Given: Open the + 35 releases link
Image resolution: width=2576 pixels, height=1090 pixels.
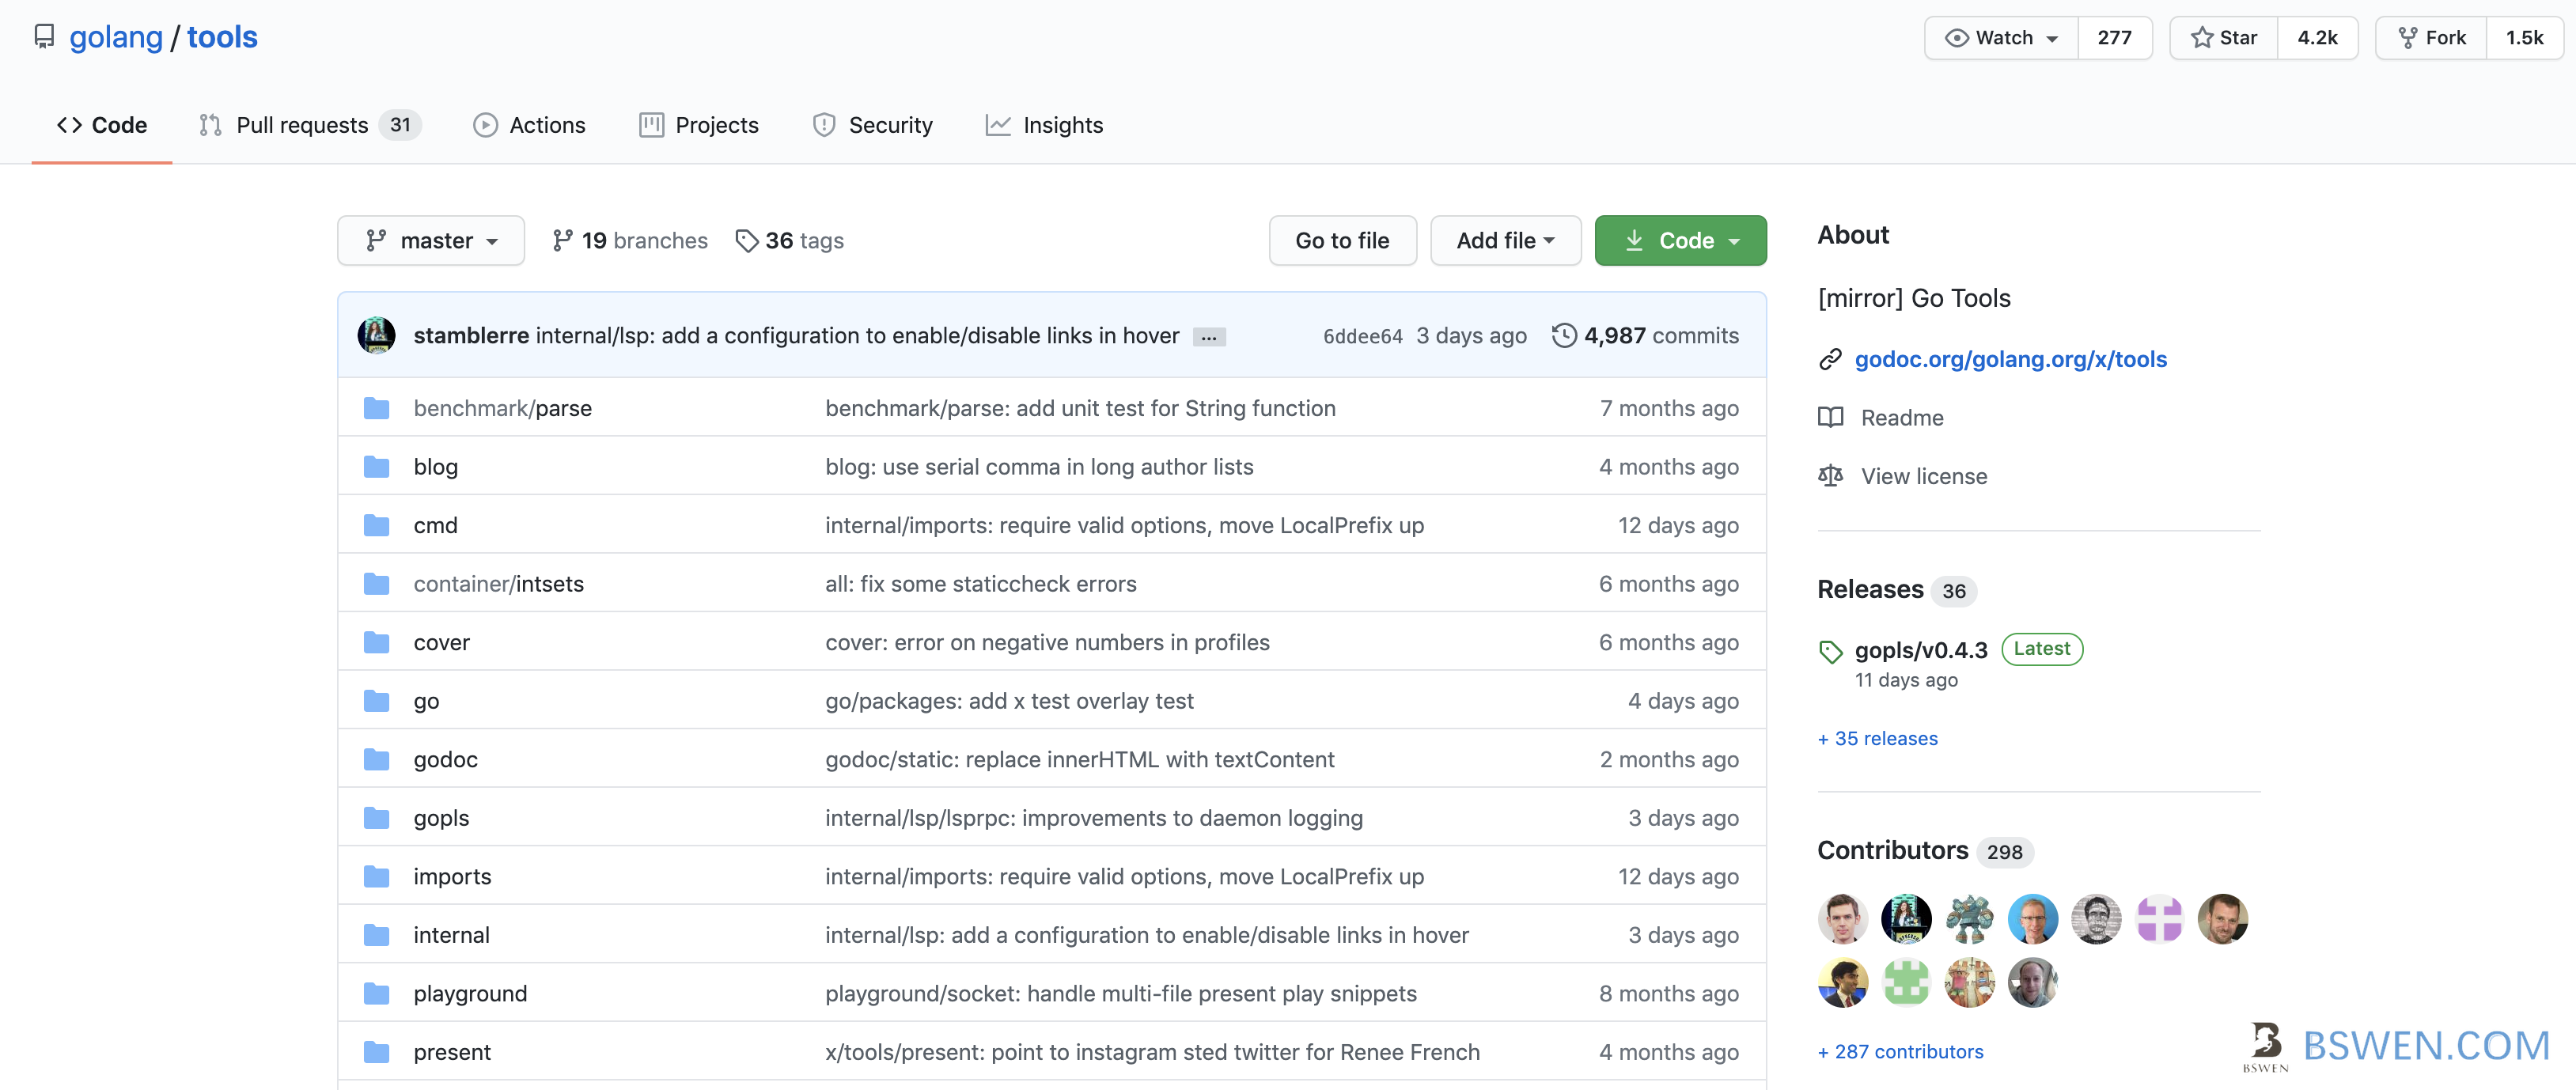Looking at the screenshot, I should coord(1877,739).
